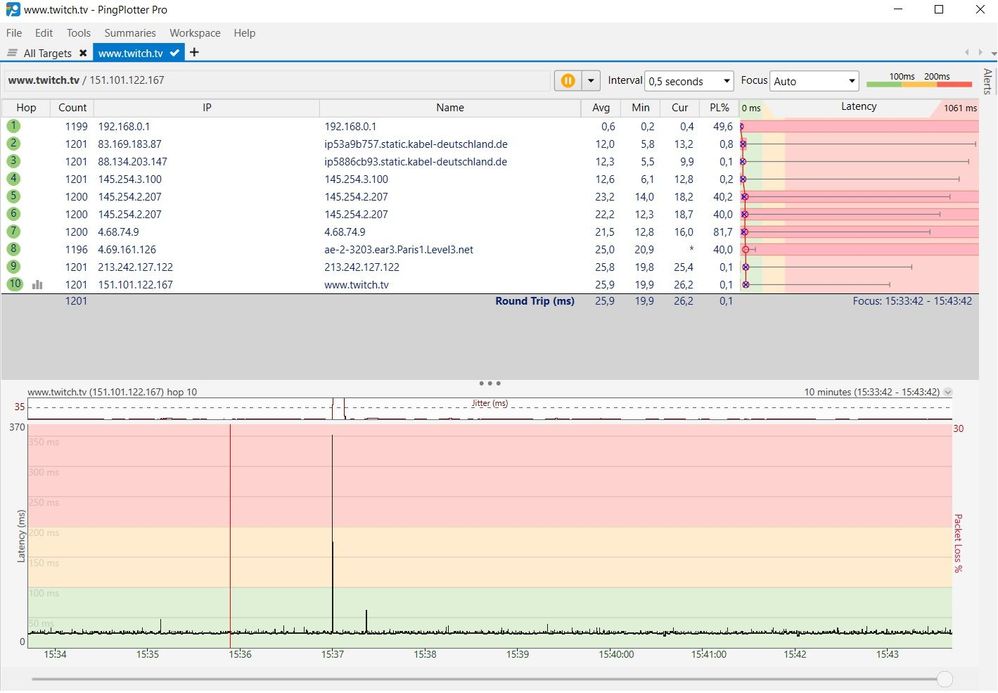Screen dimensions: 998x693
Task: Click the hop 8 green circle icon
Action: (x=13, y=249)
